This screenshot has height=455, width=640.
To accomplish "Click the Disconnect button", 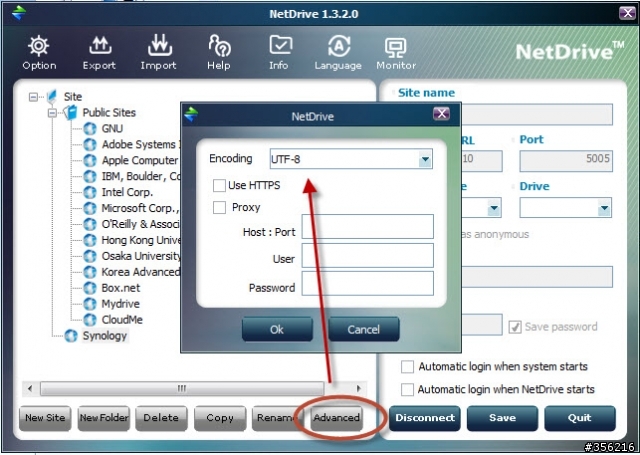I will [x=424, y=418].
